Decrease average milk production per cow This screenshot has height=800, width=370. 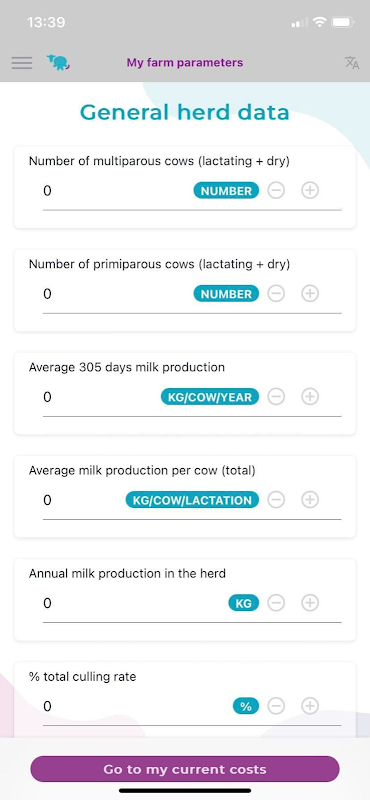[x=276, y=500]
